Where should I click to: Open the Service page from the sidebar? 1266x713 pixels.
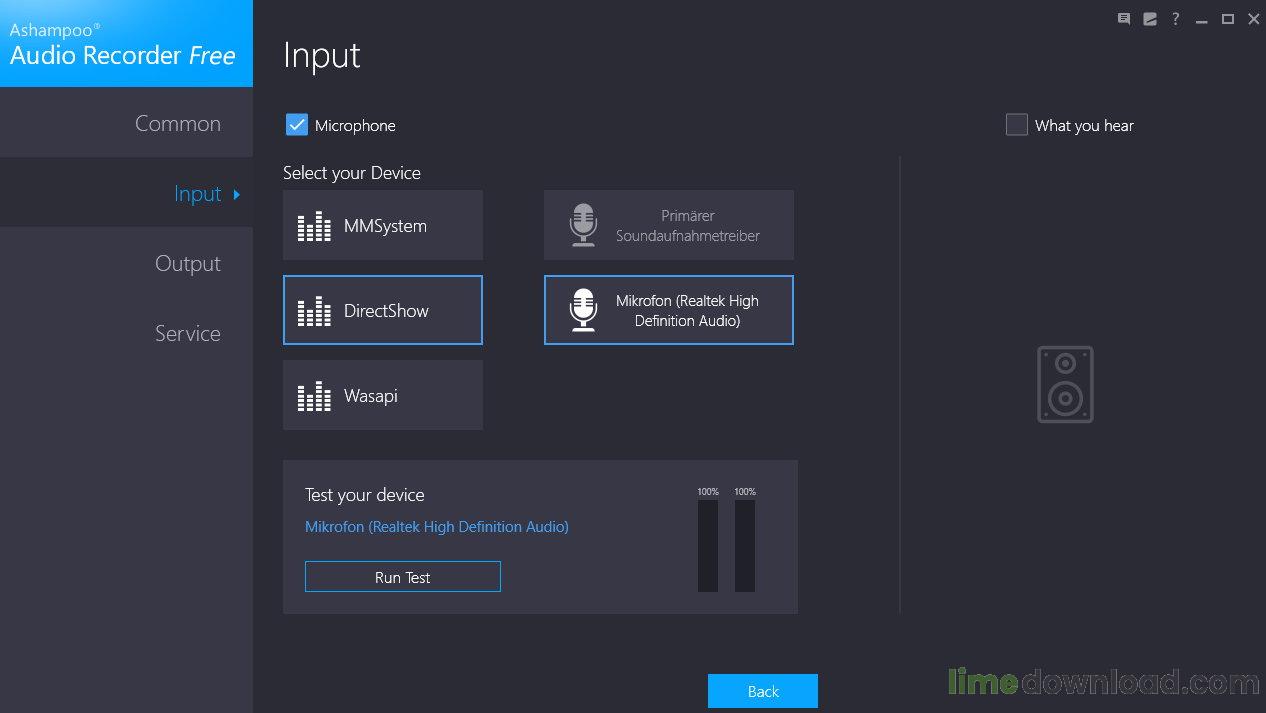pos(188,333)
